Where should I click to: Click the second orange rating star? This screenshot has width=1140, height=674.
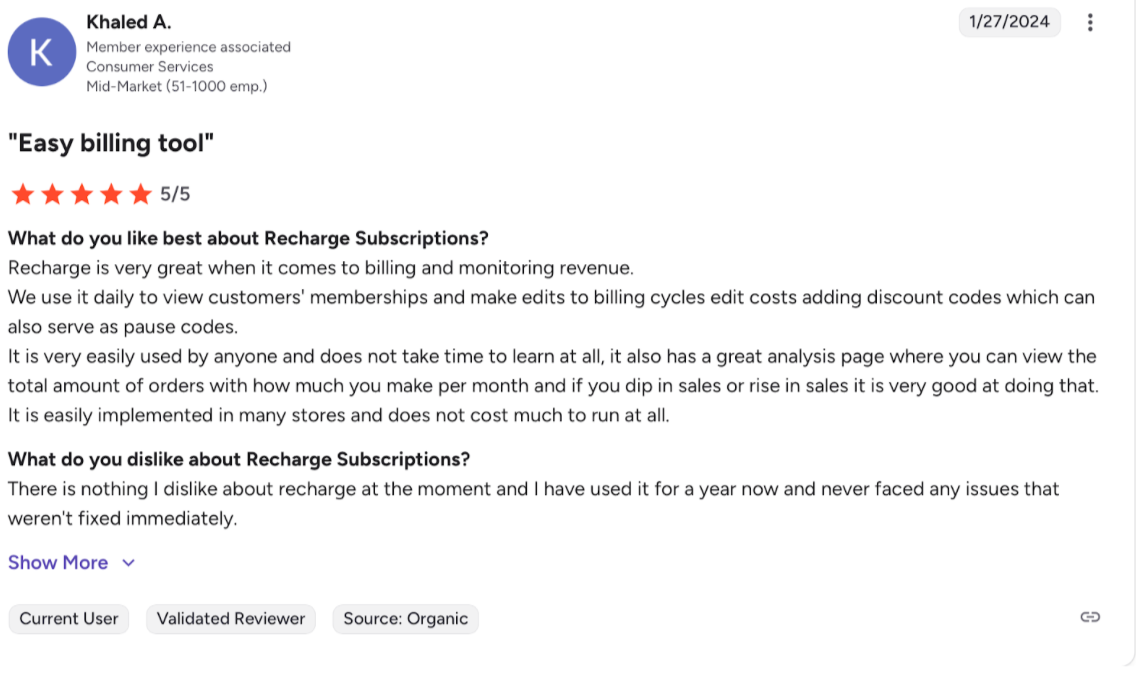52,194
